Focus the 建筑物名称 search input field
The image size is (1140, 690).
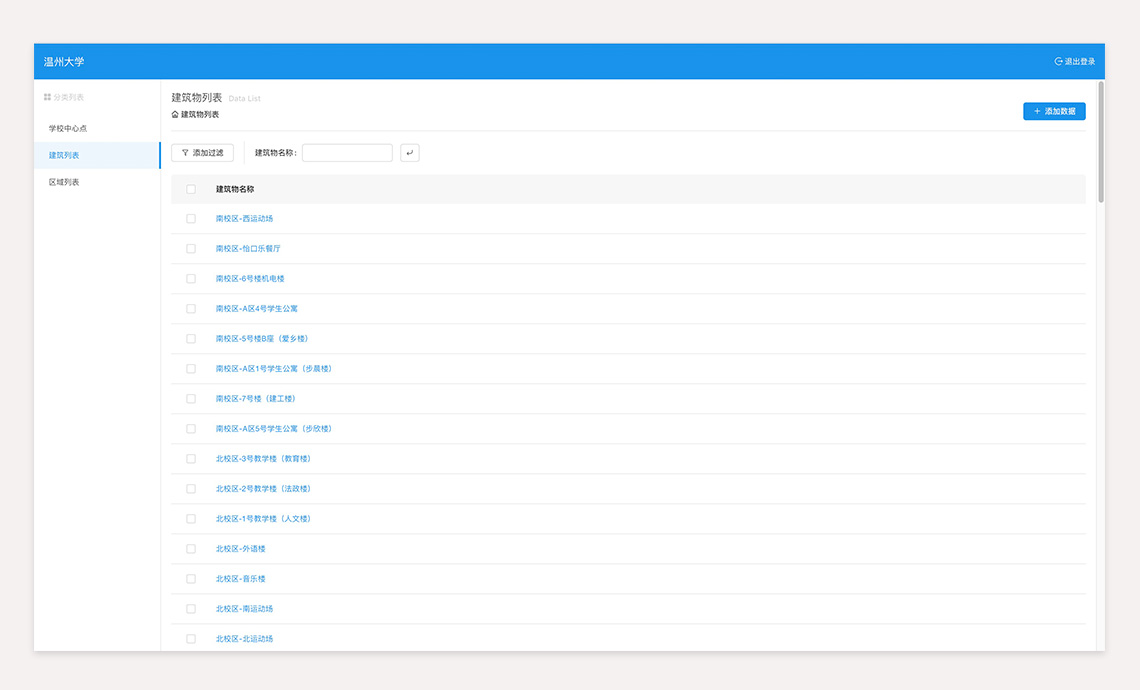(x=347, y=153)
